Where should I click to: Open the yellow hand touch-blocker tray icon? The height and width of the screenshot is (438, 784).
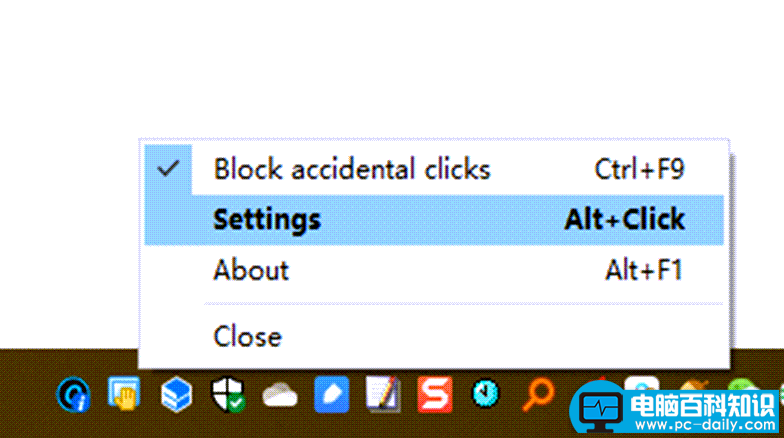tap(124, 394)
